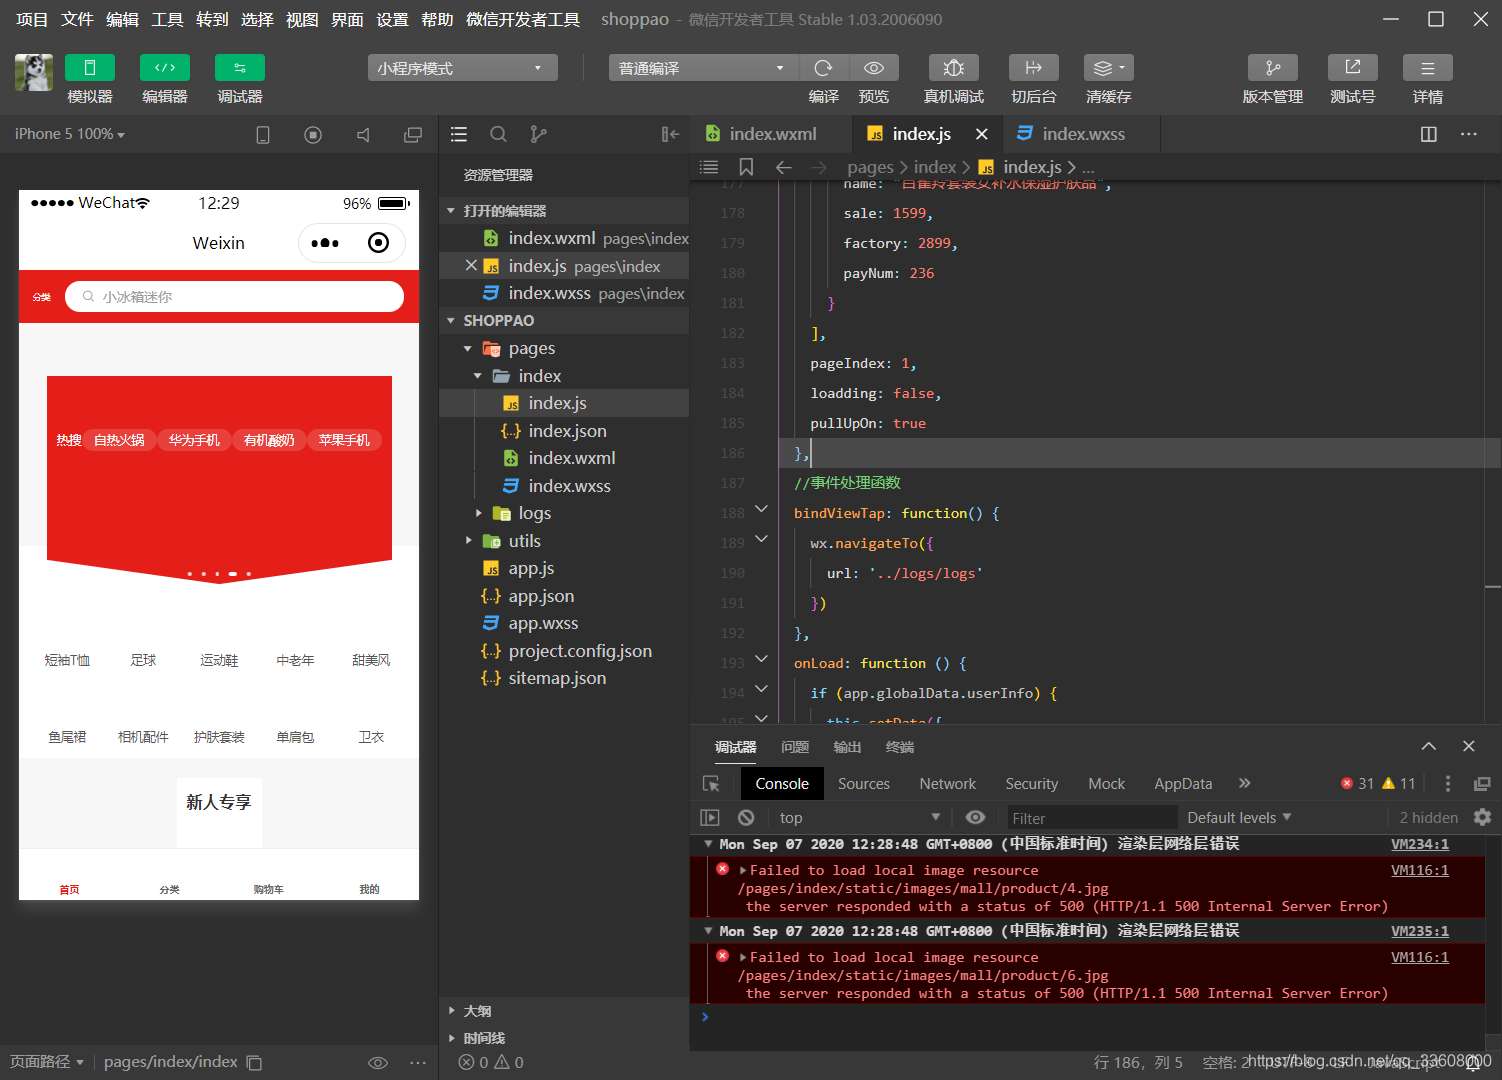The image size is (1502, 1080).
Task: Collapse the explorer sidebar panel
Action: [670, 134]
